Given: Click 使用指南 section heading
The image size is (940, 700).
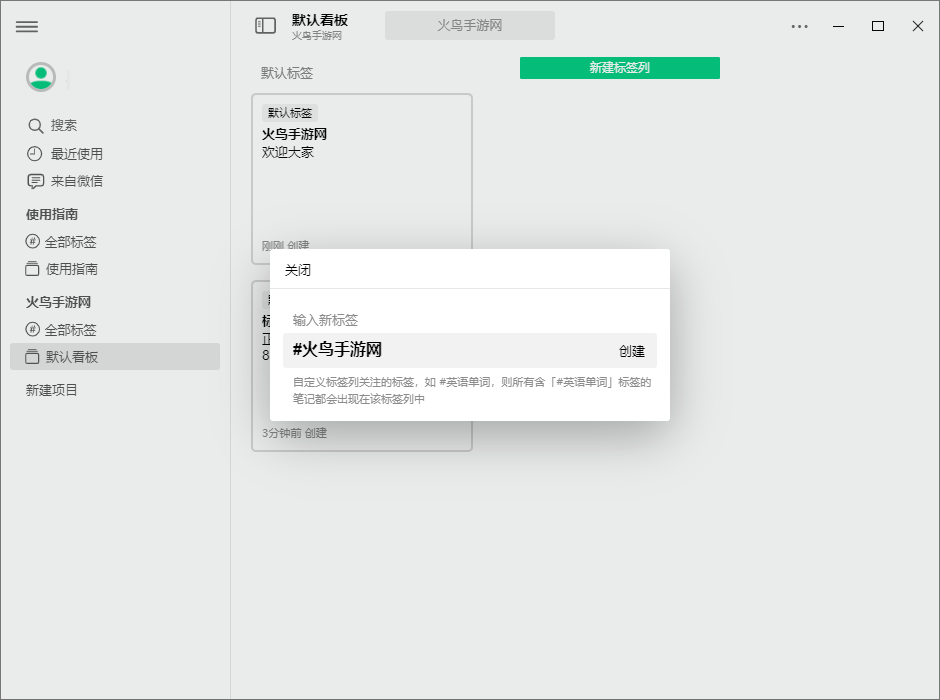Looking at the screenshot, I should 52,214.
